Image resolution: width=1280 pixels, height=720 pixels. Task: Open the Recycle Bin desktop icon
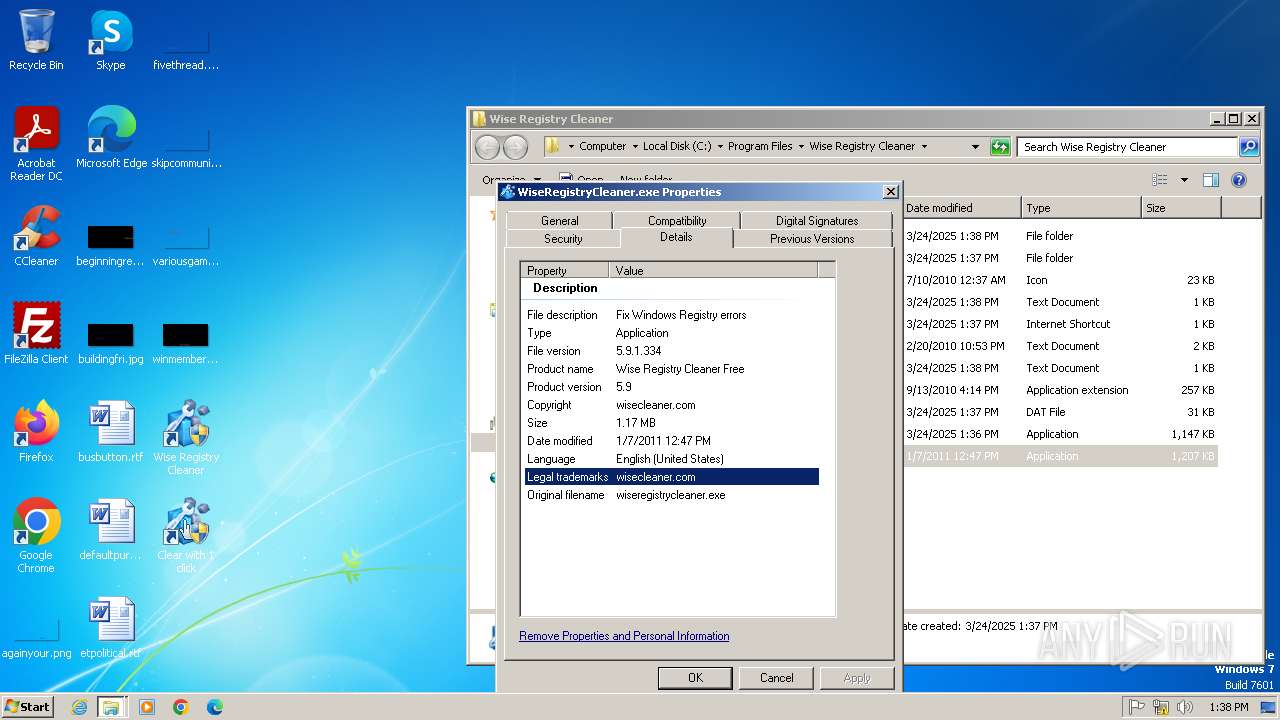point(36,40)
